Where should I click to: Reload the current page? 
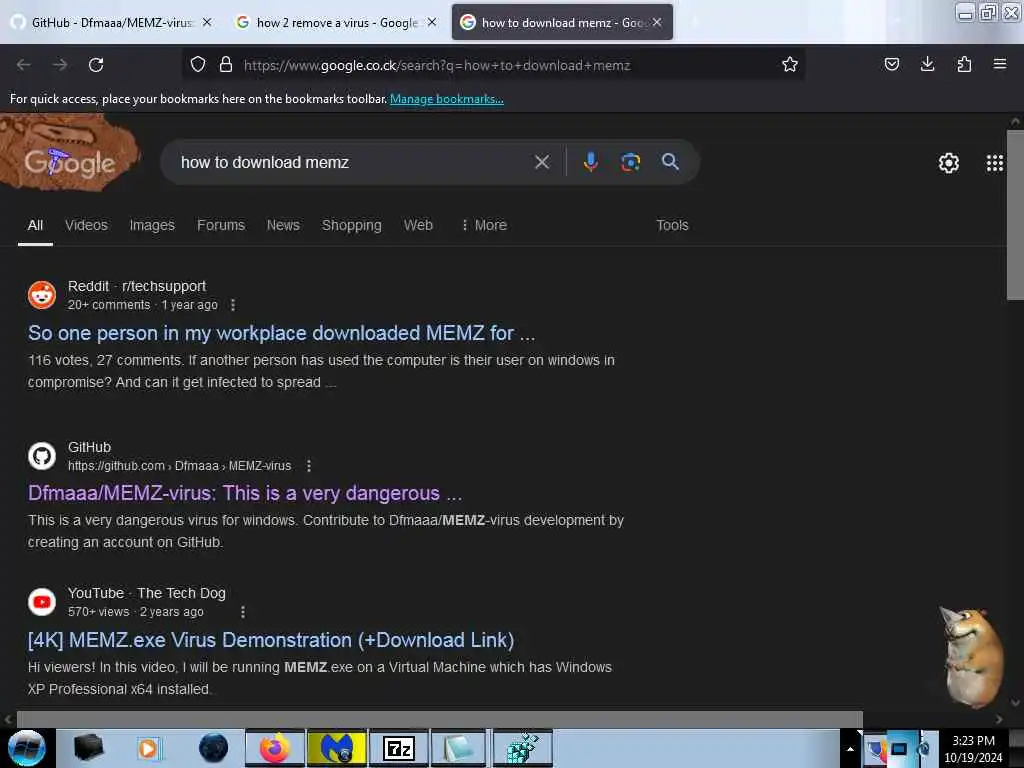(x=96, y=65)
